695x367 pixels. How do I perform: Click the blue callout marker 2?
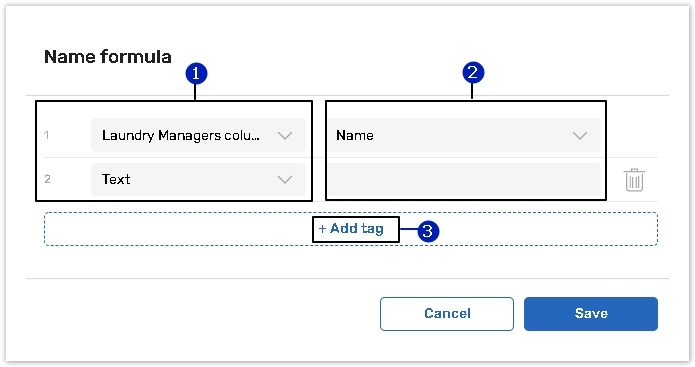pyautogui.click(x=473, y=73)
